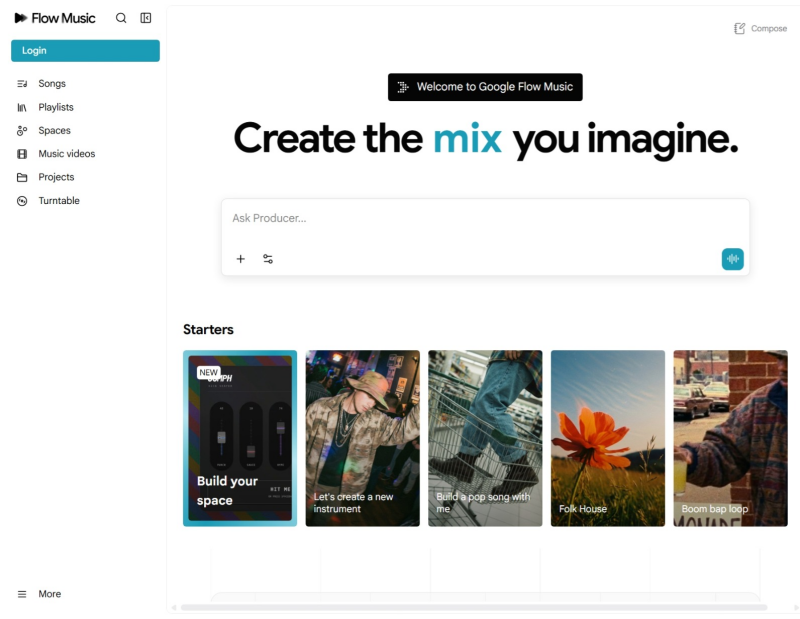
Task: Open the Songs section
Action: coord(52,84)
